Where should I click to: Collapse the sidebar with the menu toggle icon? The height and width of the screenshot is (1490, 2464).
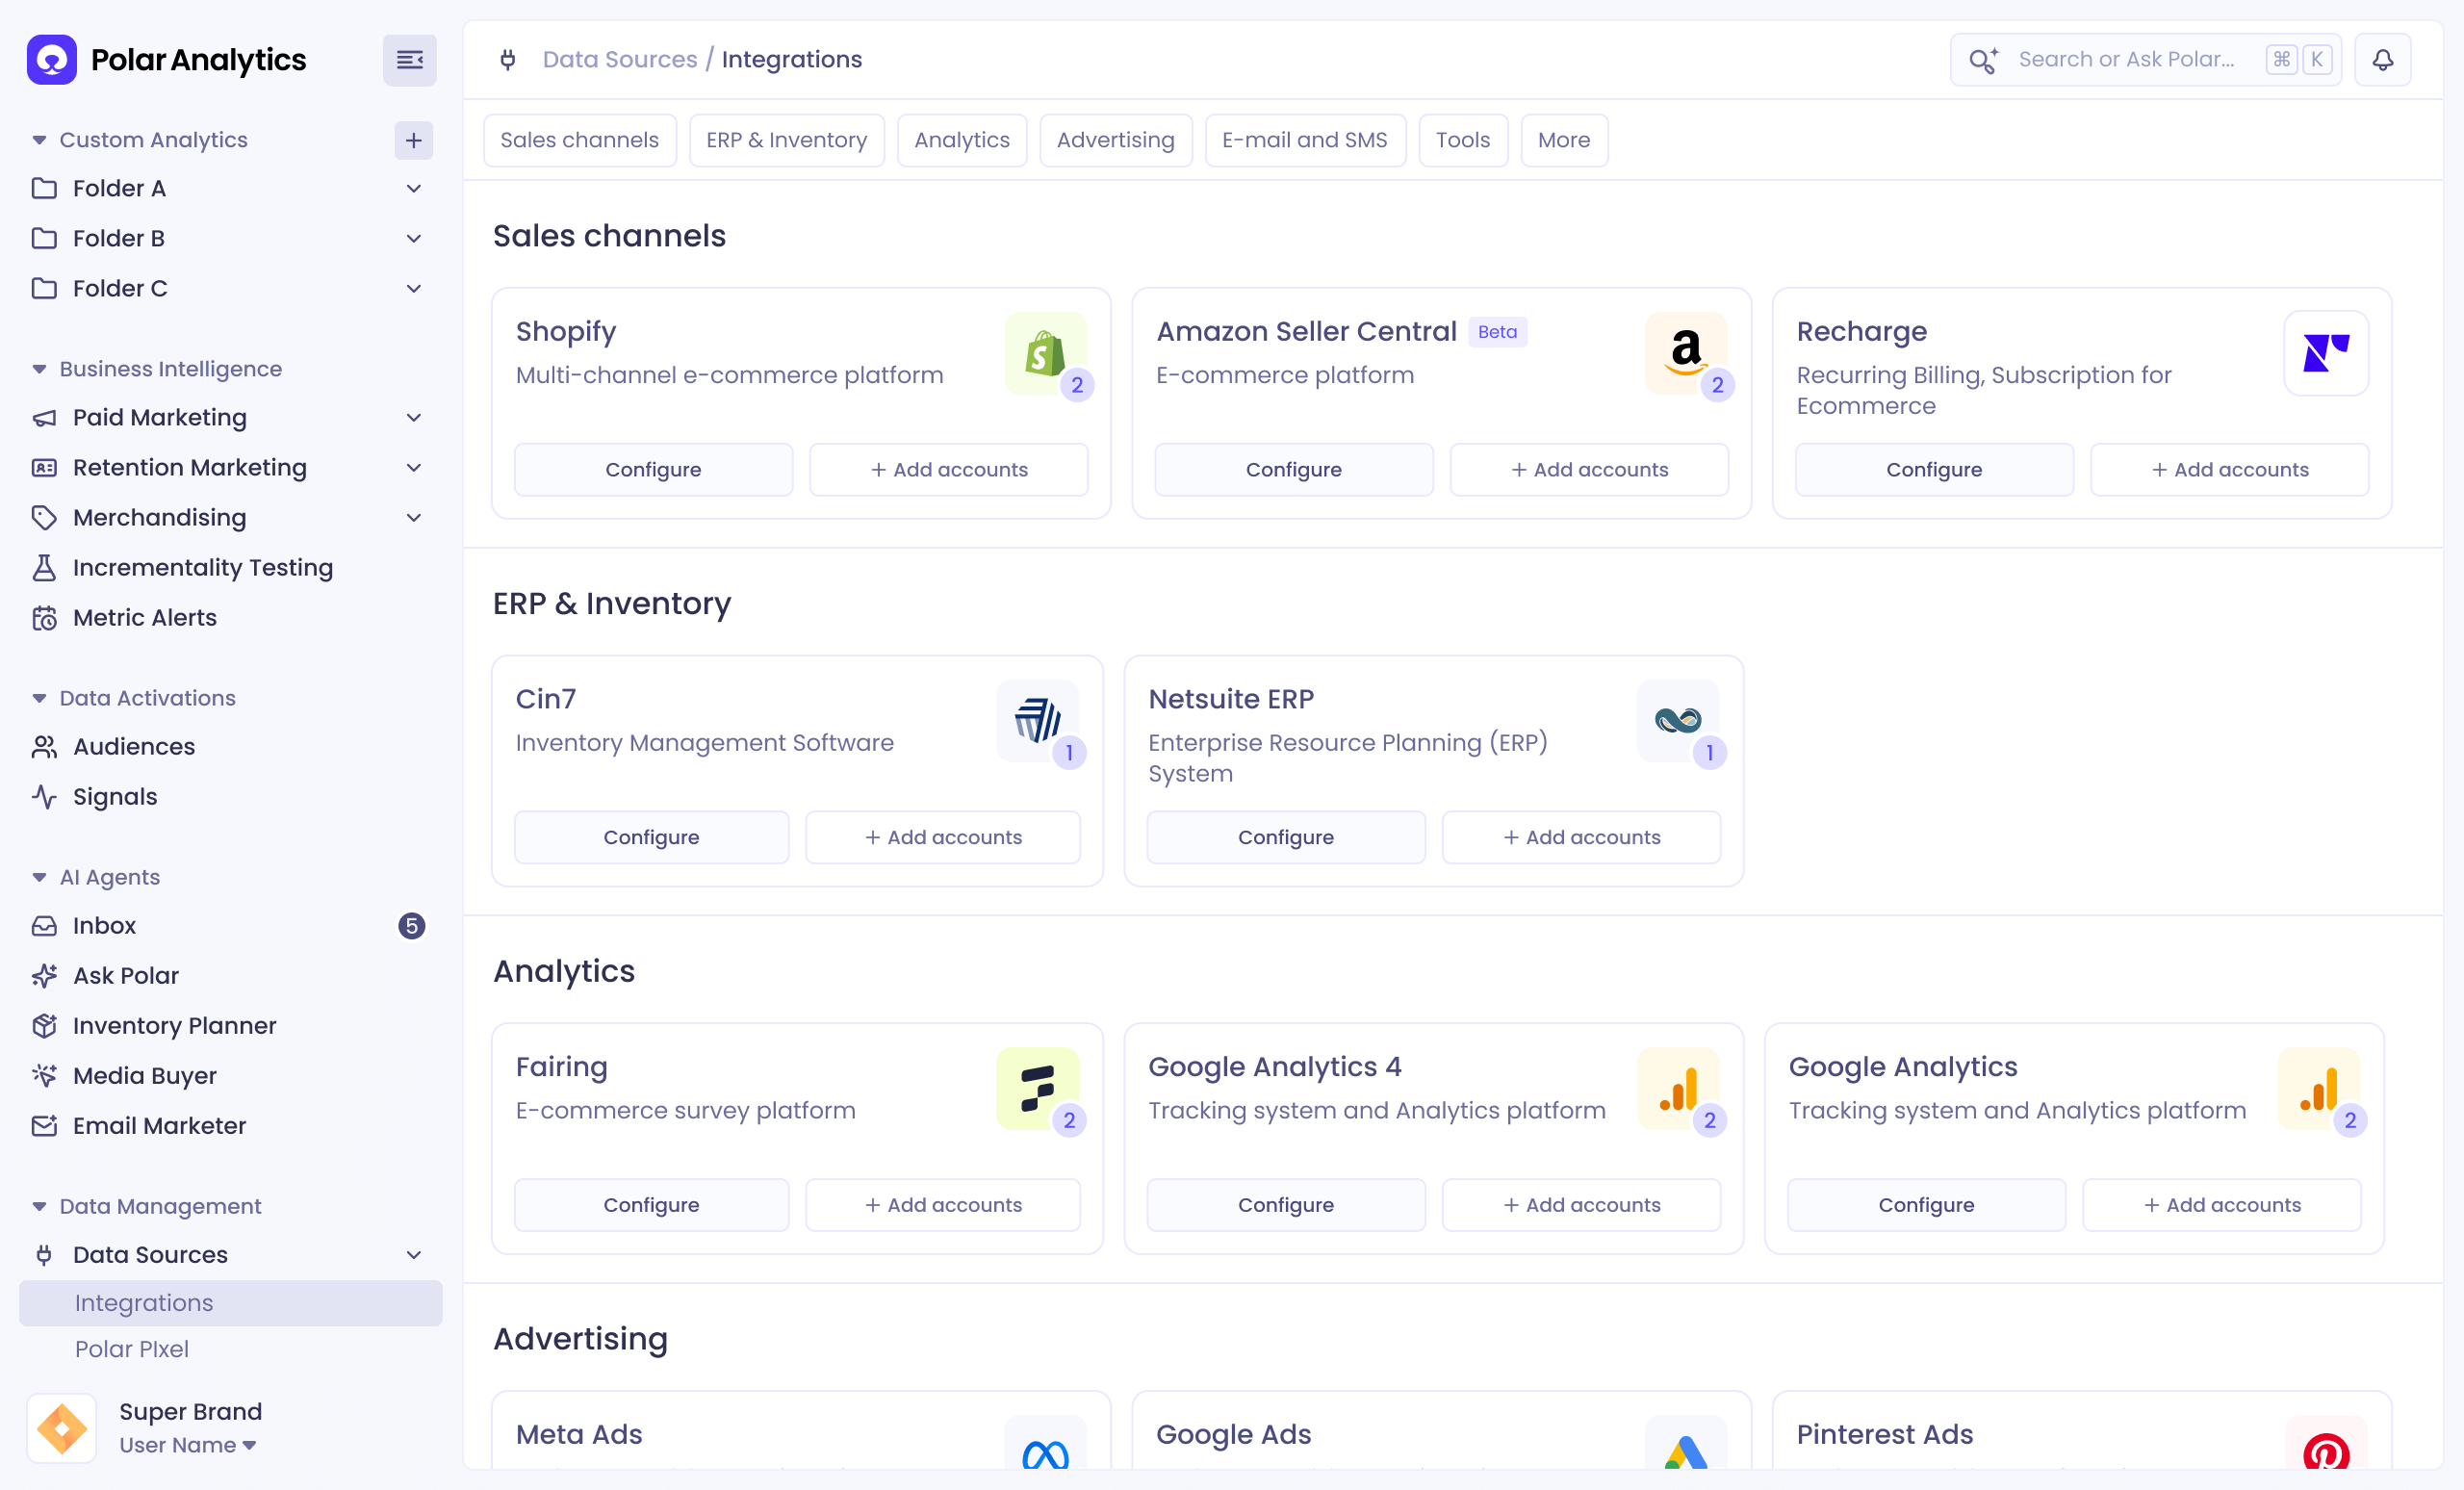point(410,60)
